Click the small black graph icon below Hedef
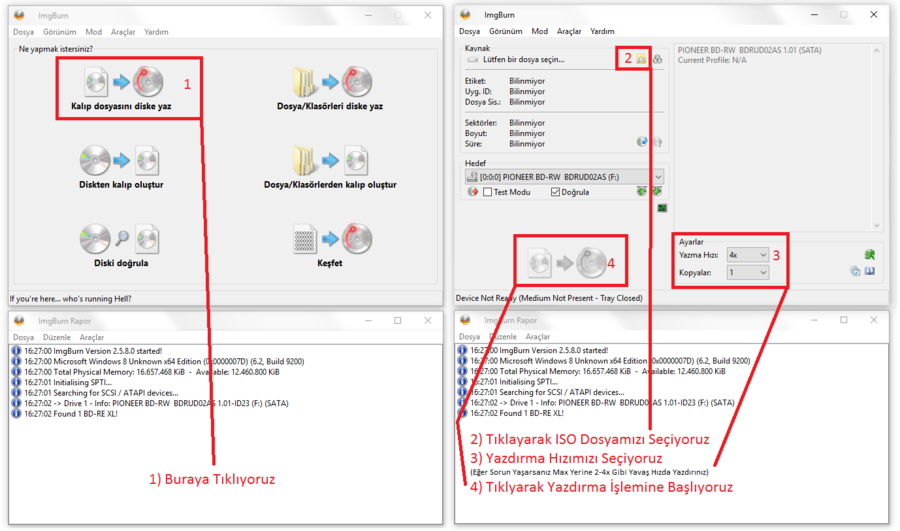 coord(662,208)
